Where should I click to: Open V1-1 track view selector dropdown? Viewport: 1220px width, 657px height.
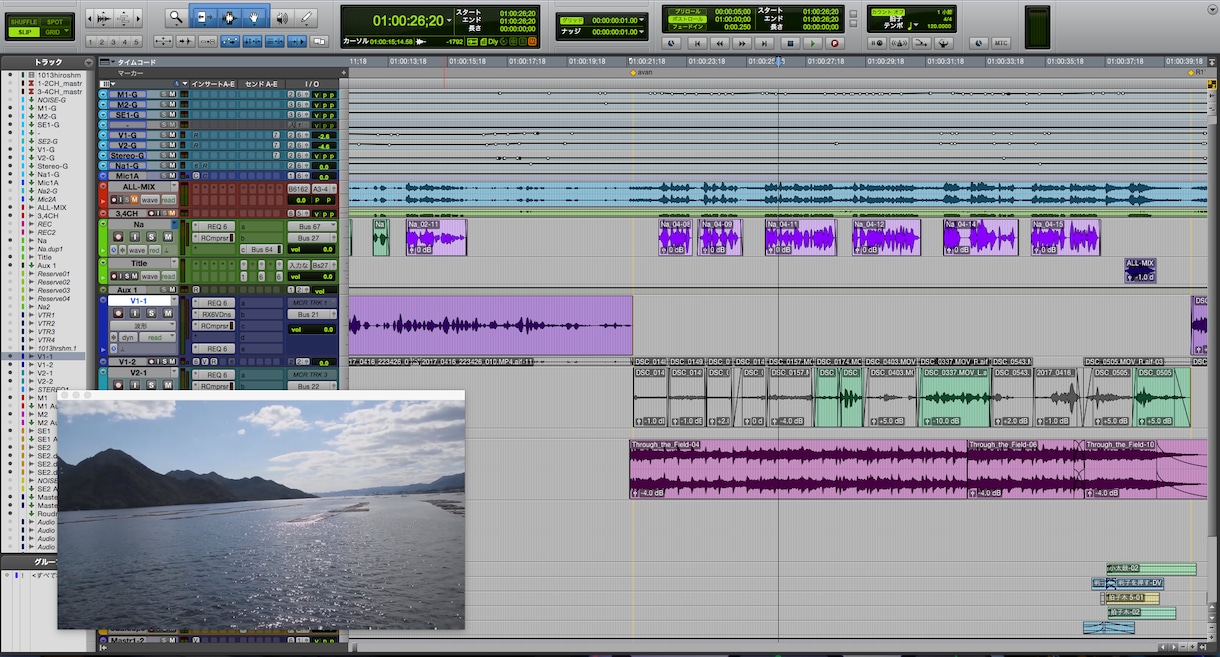[143, 326]
